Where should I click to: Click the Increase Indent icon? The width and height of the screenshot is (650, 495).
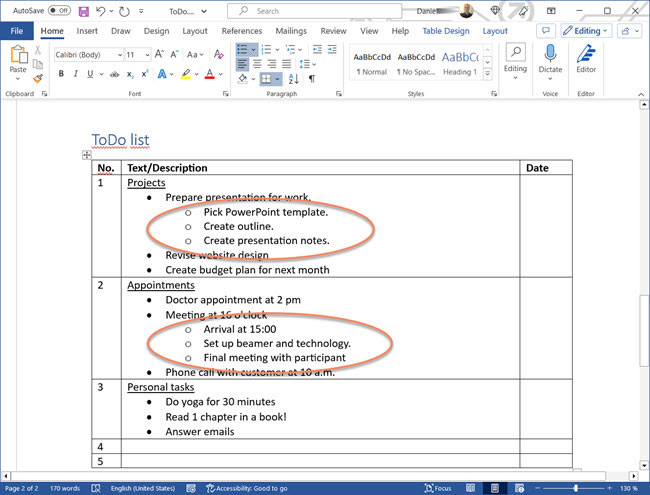pyautogui.click(x=332, y=50)
